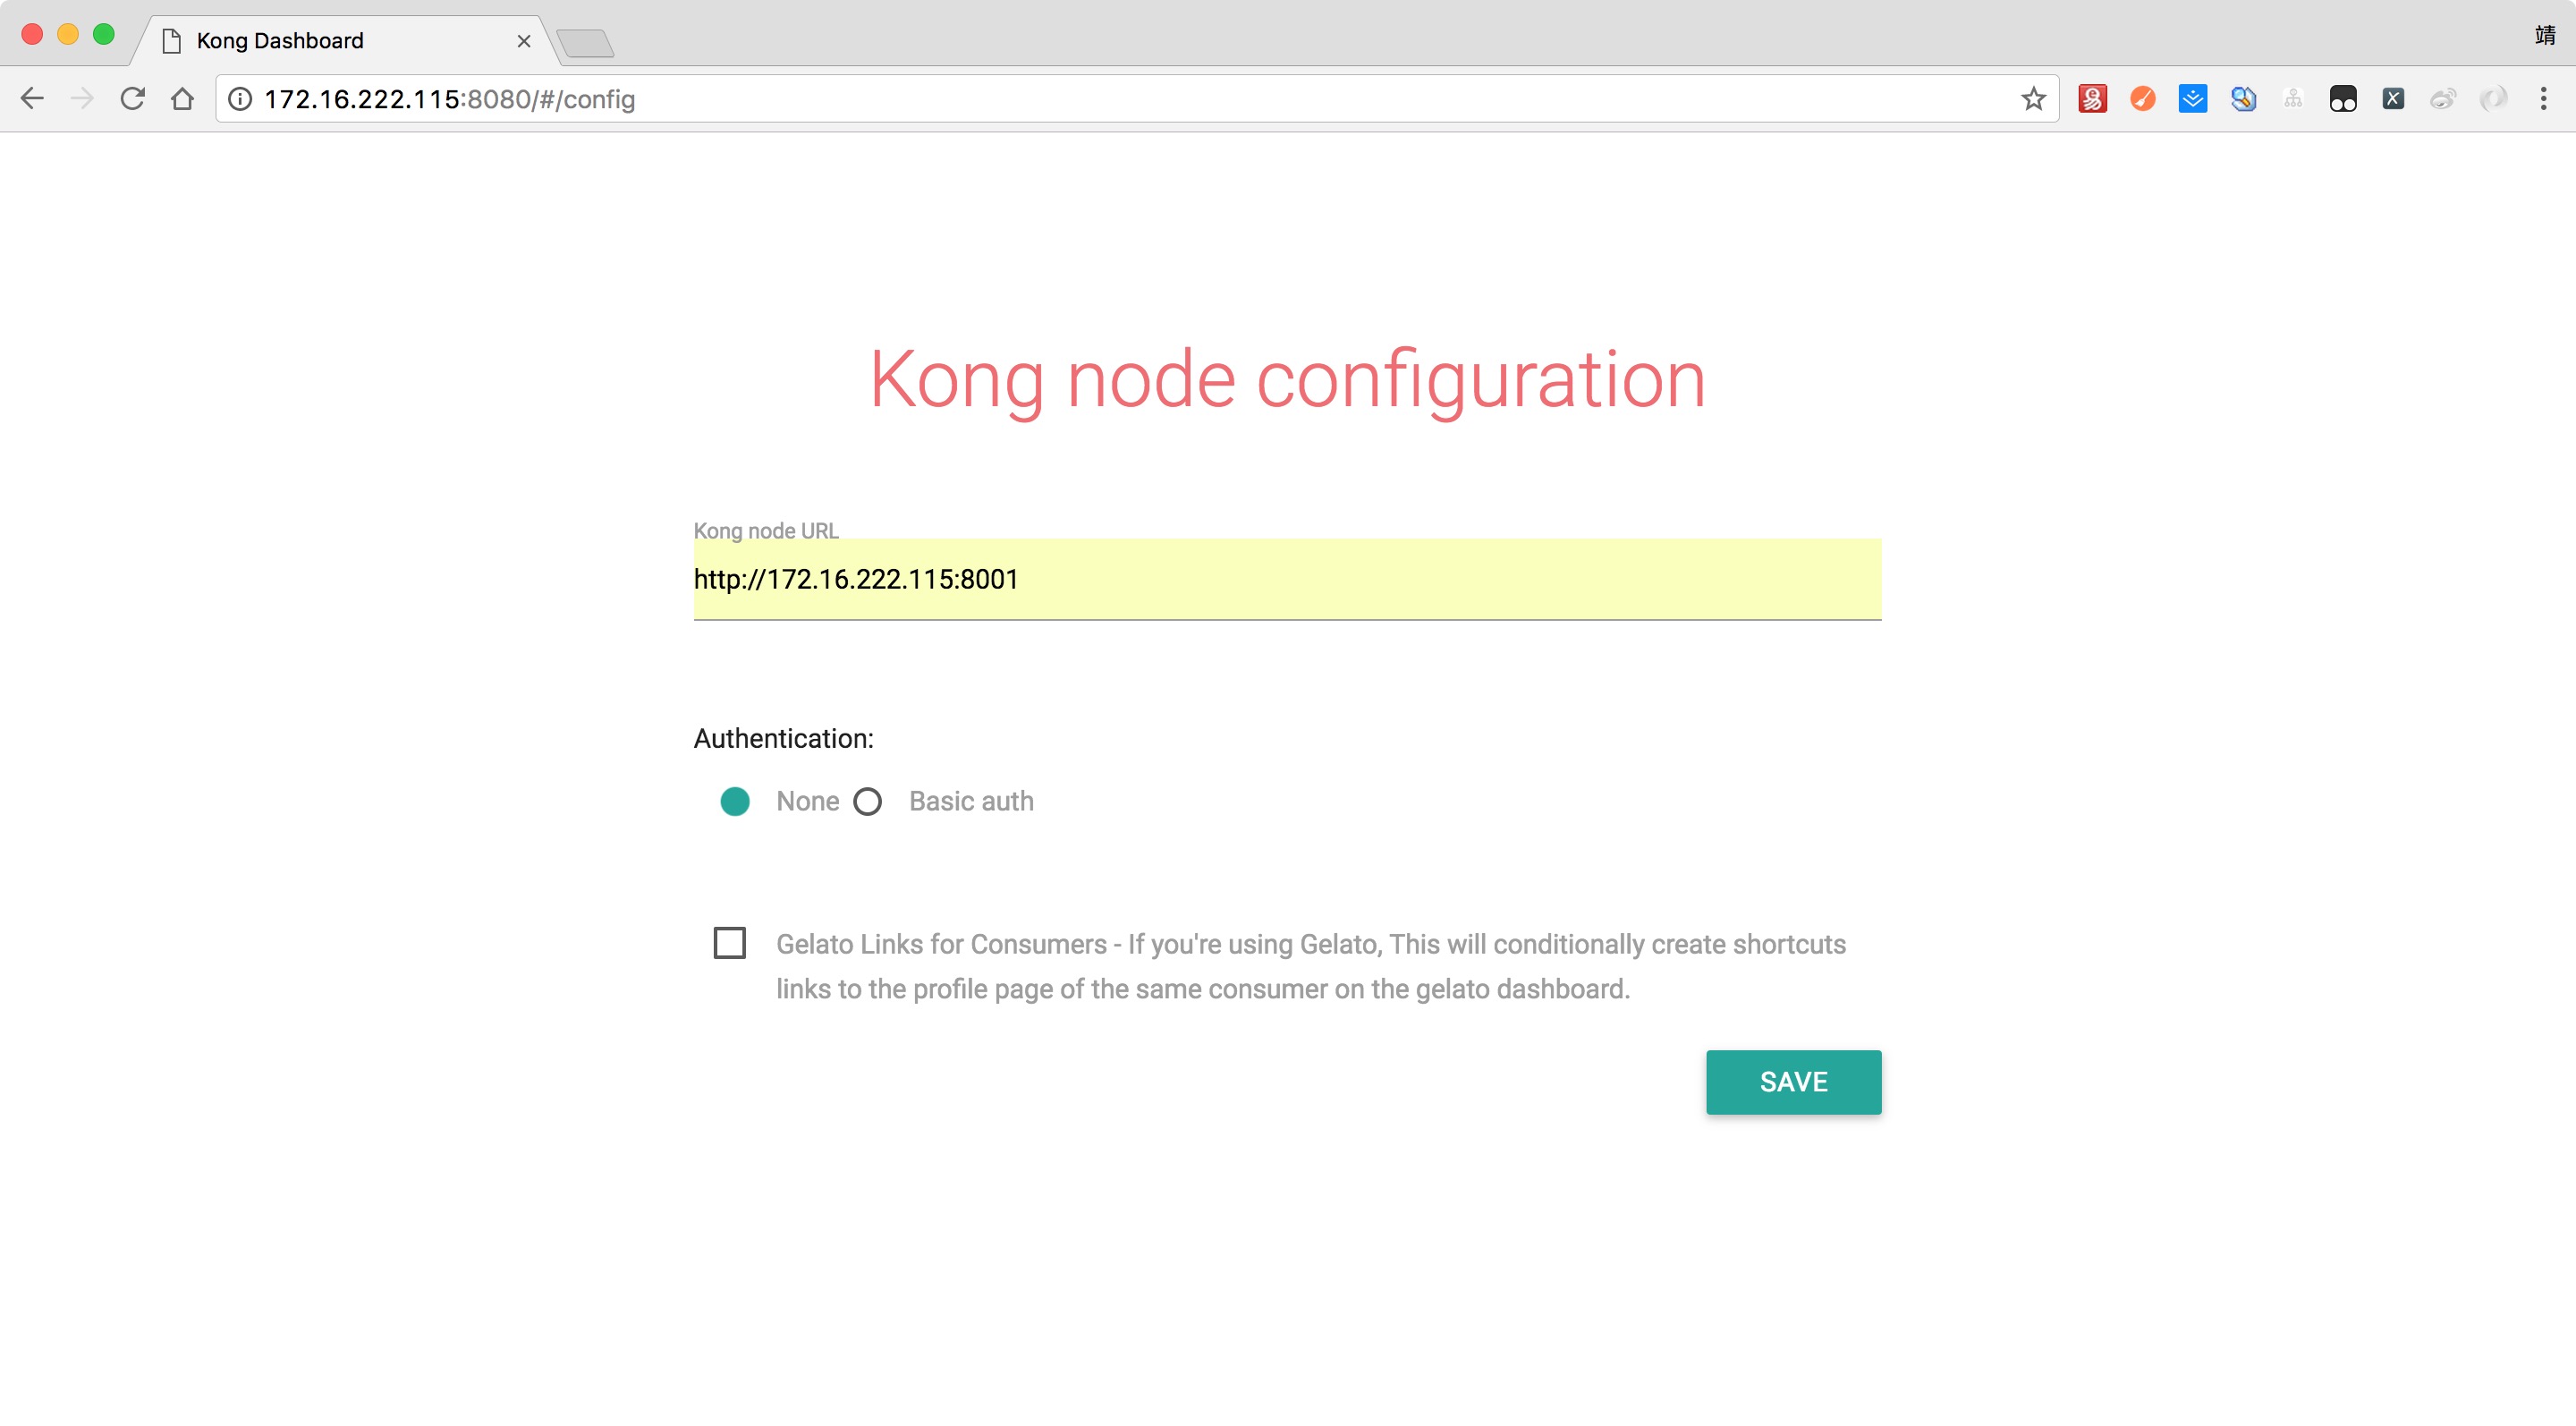Screen dimensions: 2576x1426
Task: Click the Gelato Links description text
Action: pyautogui.click(x=1311, y=966)
